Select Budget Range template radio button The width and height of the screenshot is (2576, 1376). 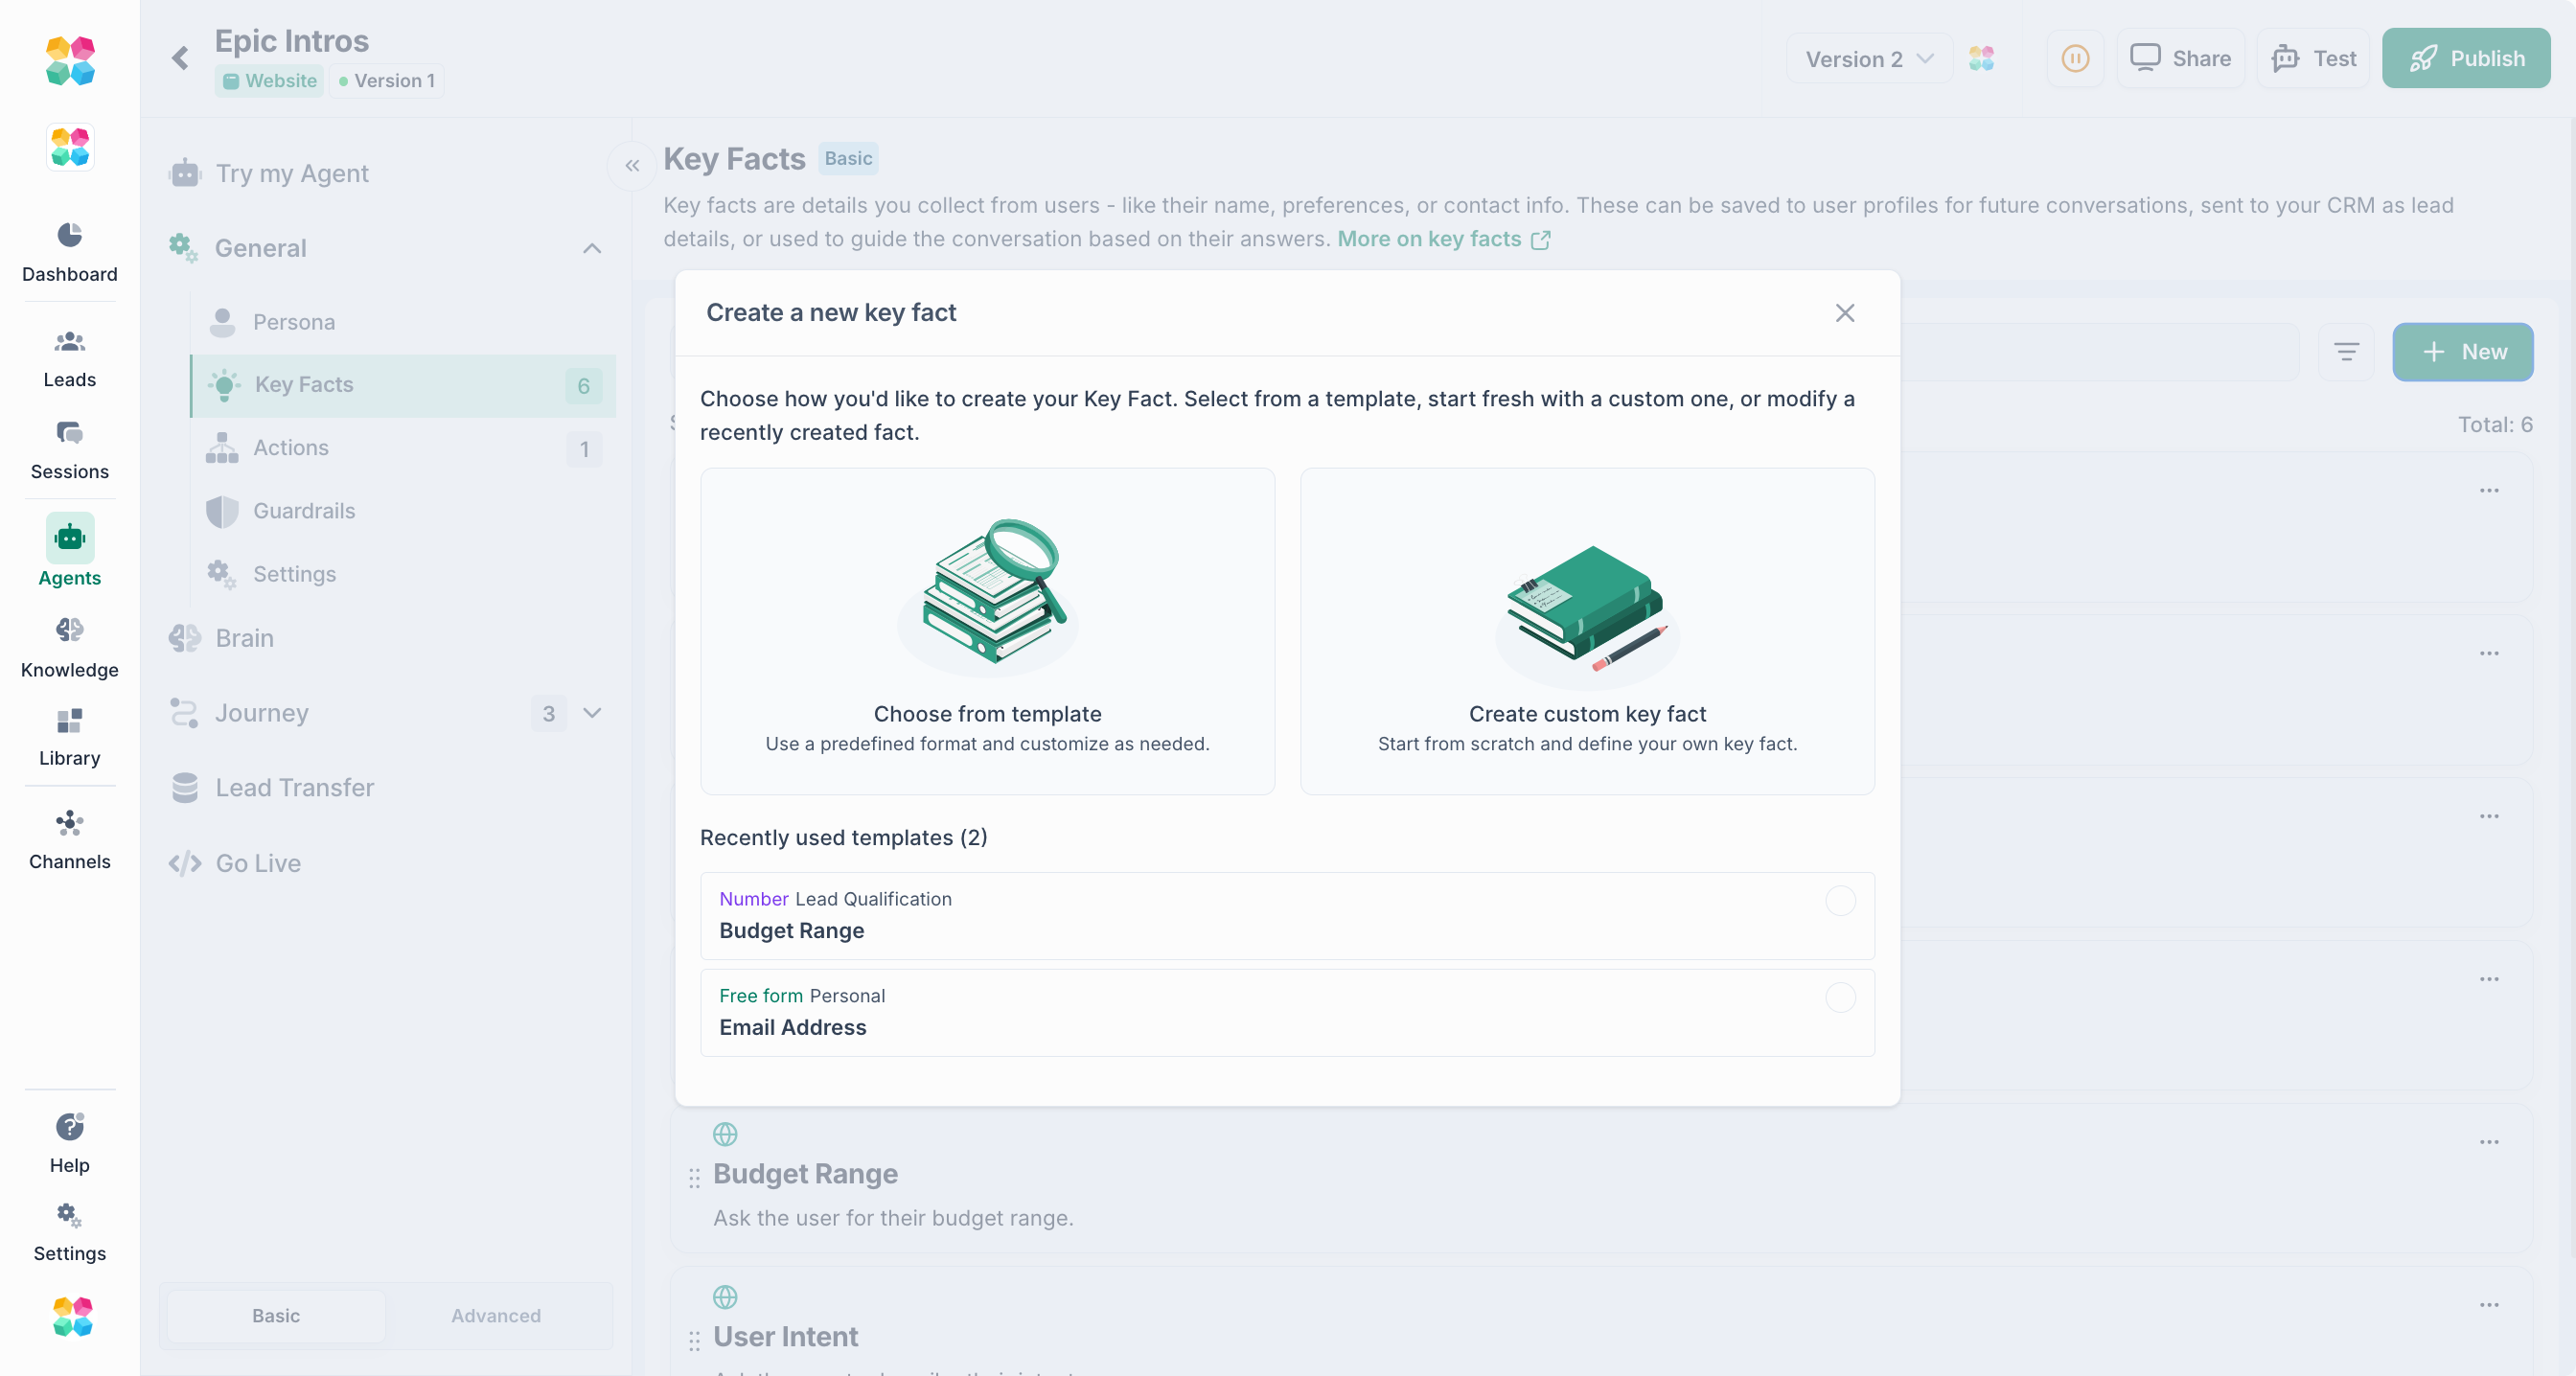1840,901
